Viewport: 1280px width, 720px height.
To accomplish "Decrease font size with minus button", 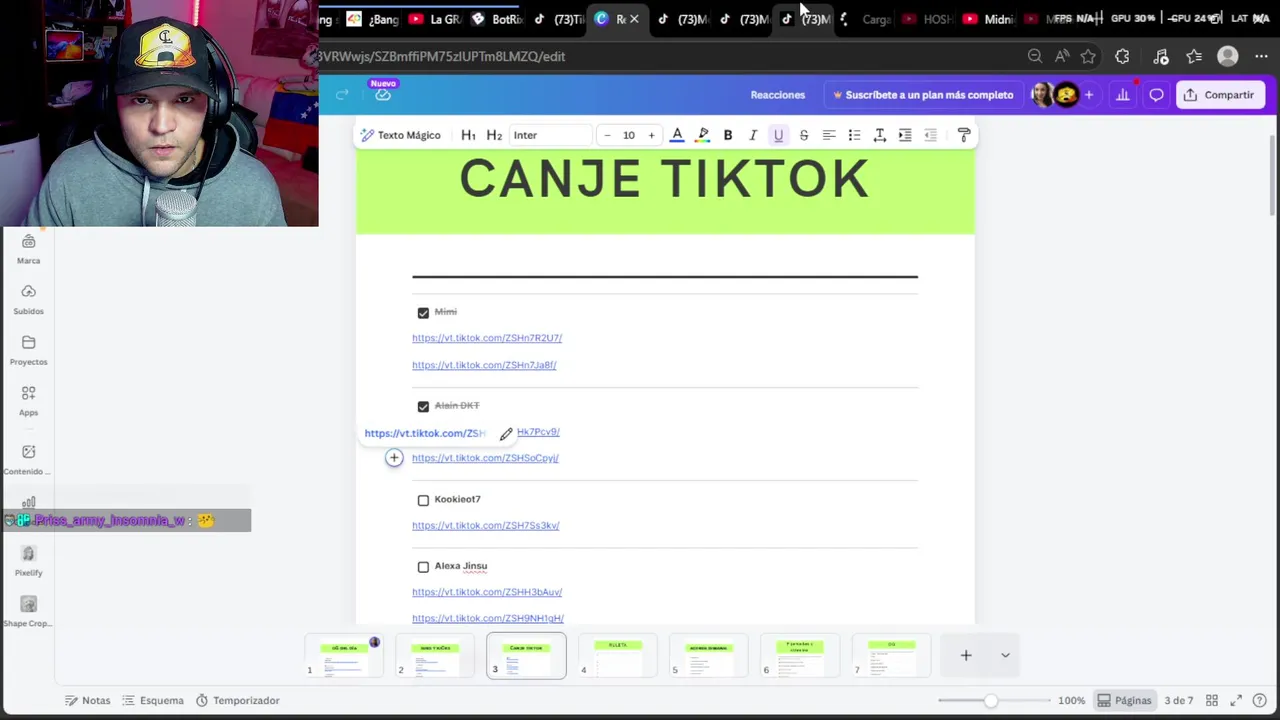I will click(x=607, y=135).
